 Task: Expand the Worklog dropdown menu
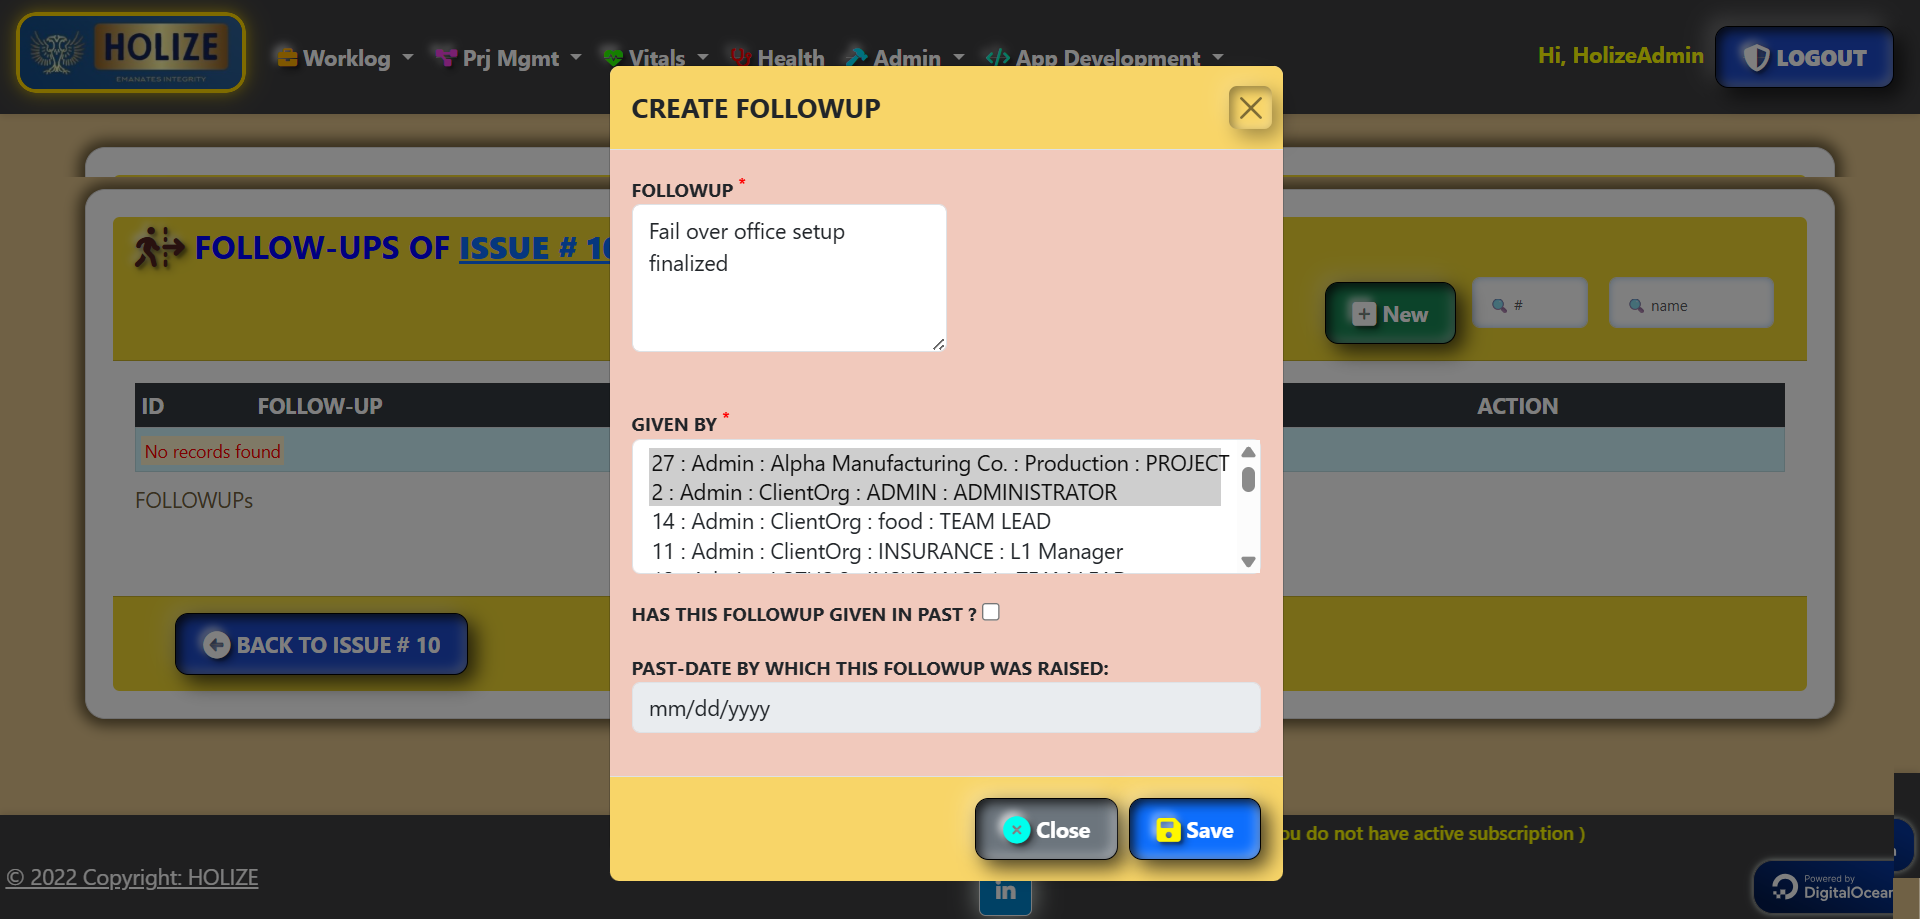coord(346,58)
